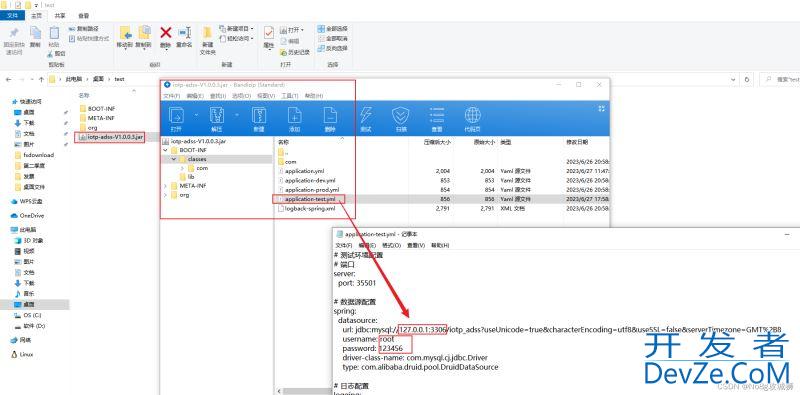This screenshot has width=800, height=395.
Task: Select application-dev.yml in Bandizip file list
Action: 310,180
